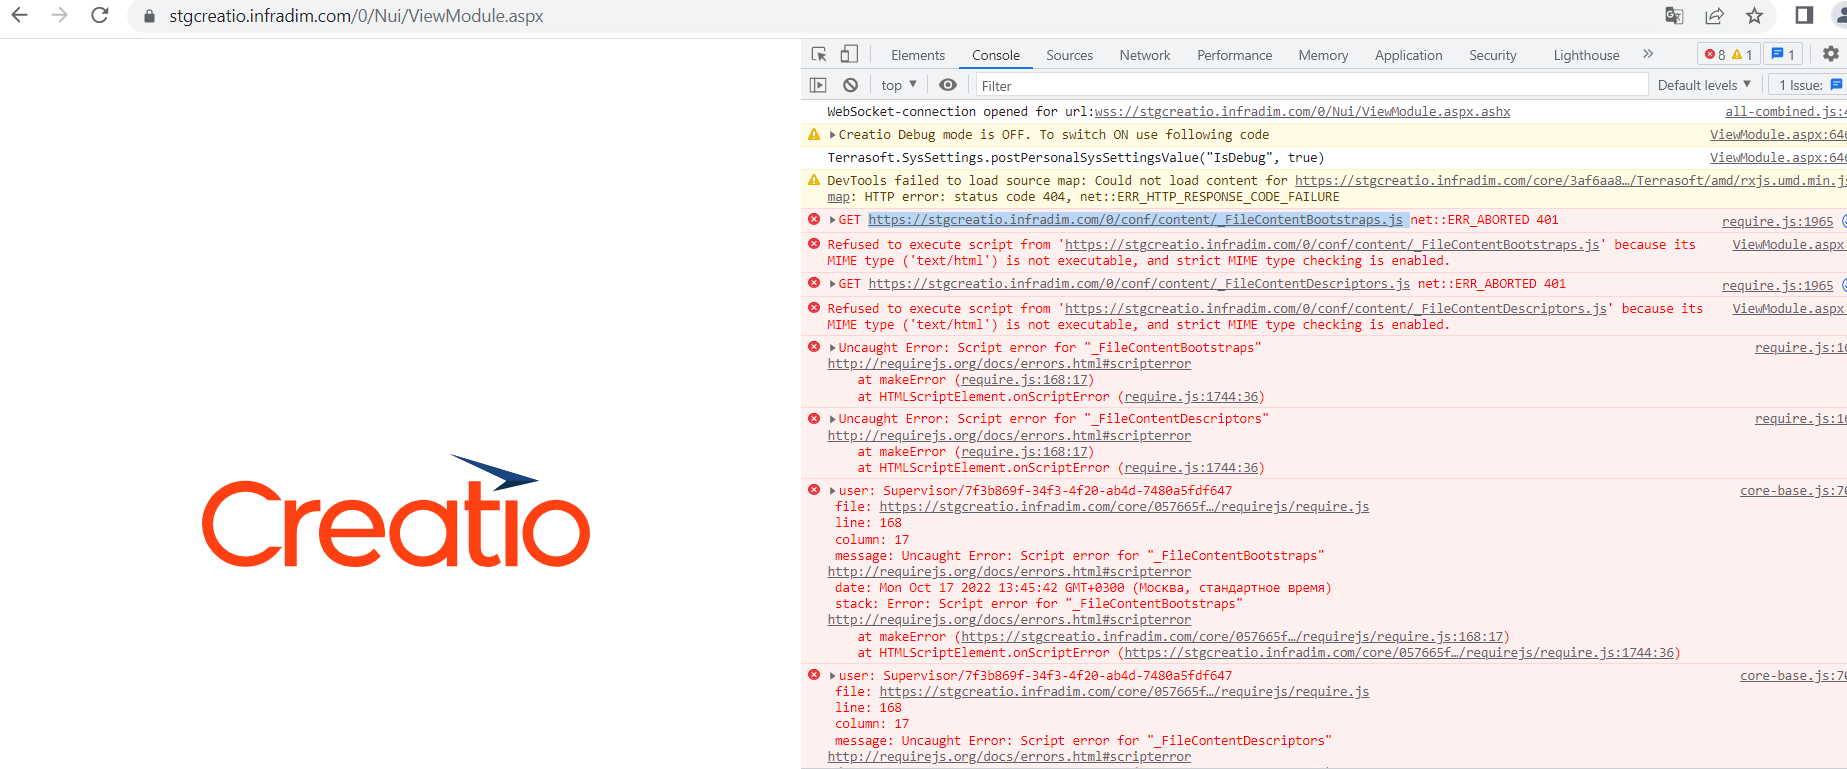Click the error icon on the GET _FileContentDescriptors.js row
The image size is (1847, 769).
tap(814, 283)
